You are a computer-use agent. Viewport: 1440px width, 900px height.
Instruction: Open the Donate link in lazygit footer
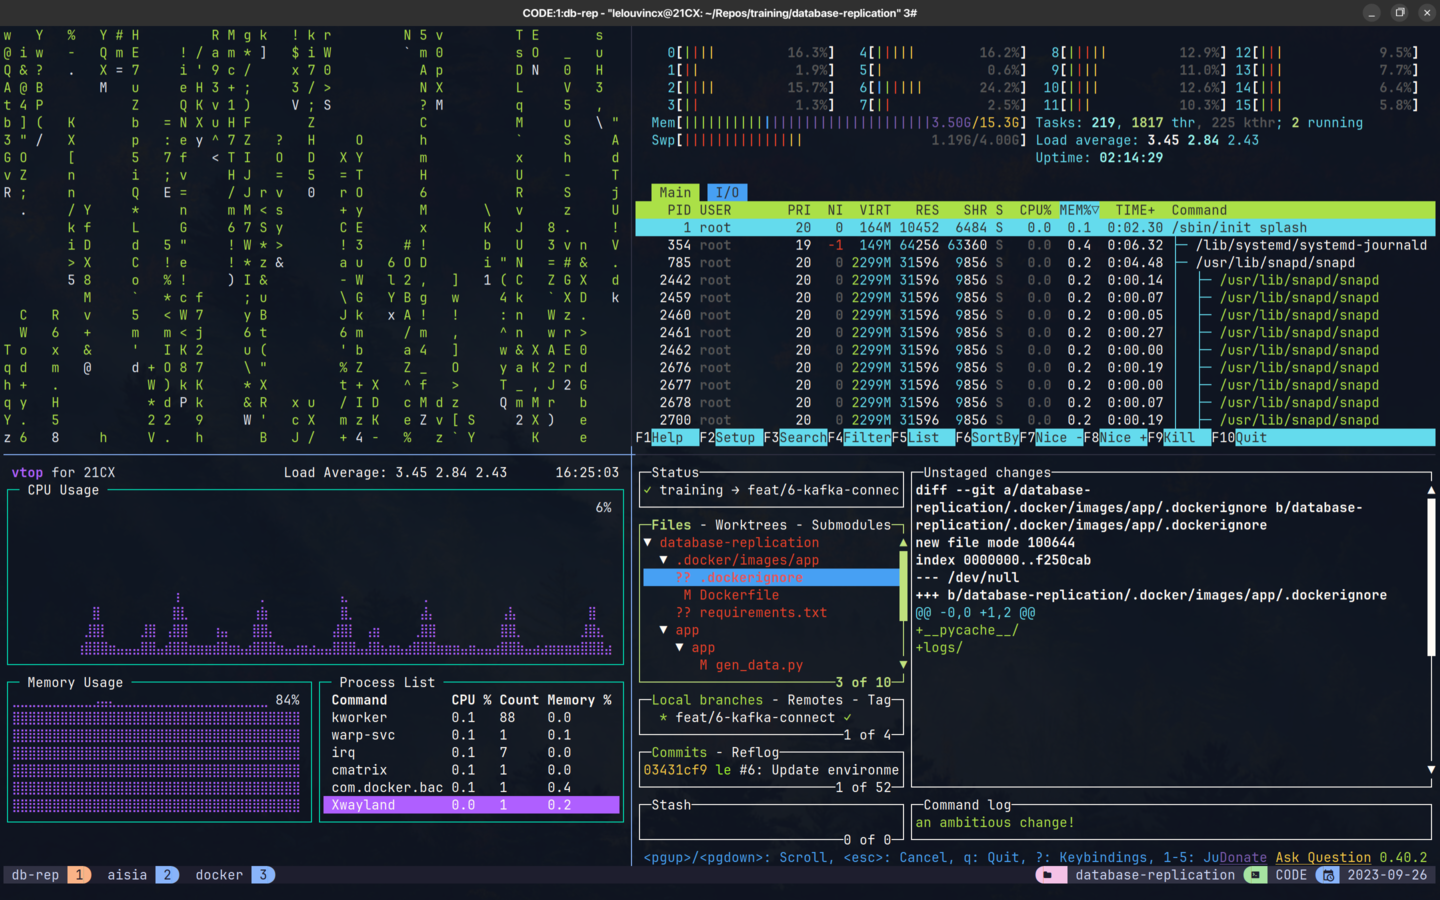point(1242,857)
